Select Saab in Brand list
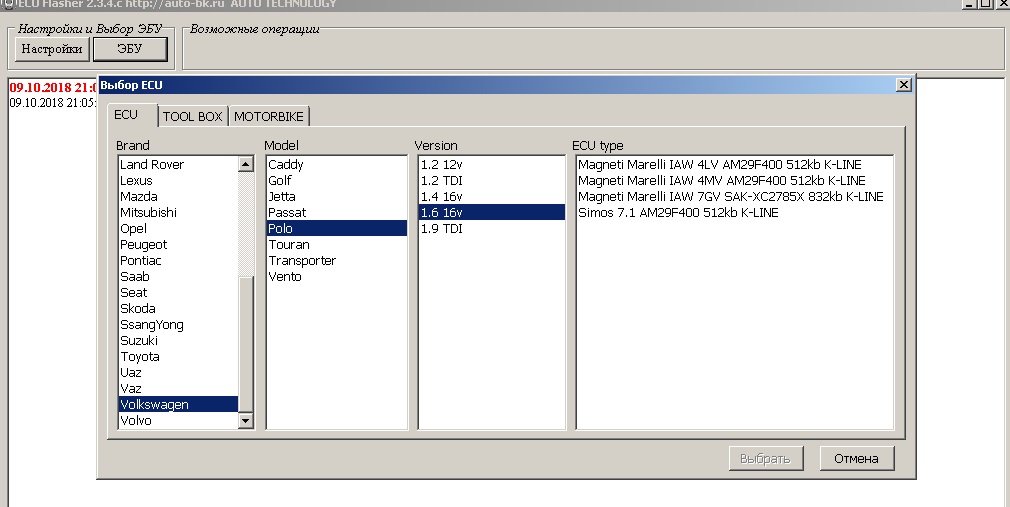 tap(178, 276)
